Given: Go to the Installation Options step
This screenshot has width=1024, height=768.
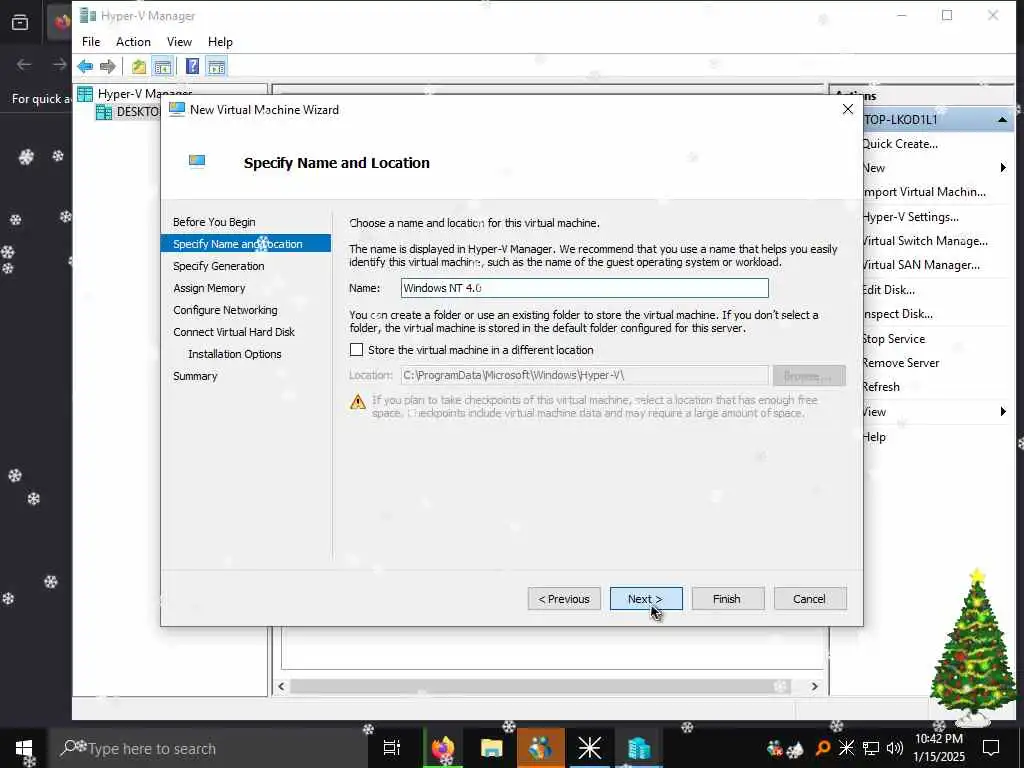Looking at the screenshot, I should point(234,354).
